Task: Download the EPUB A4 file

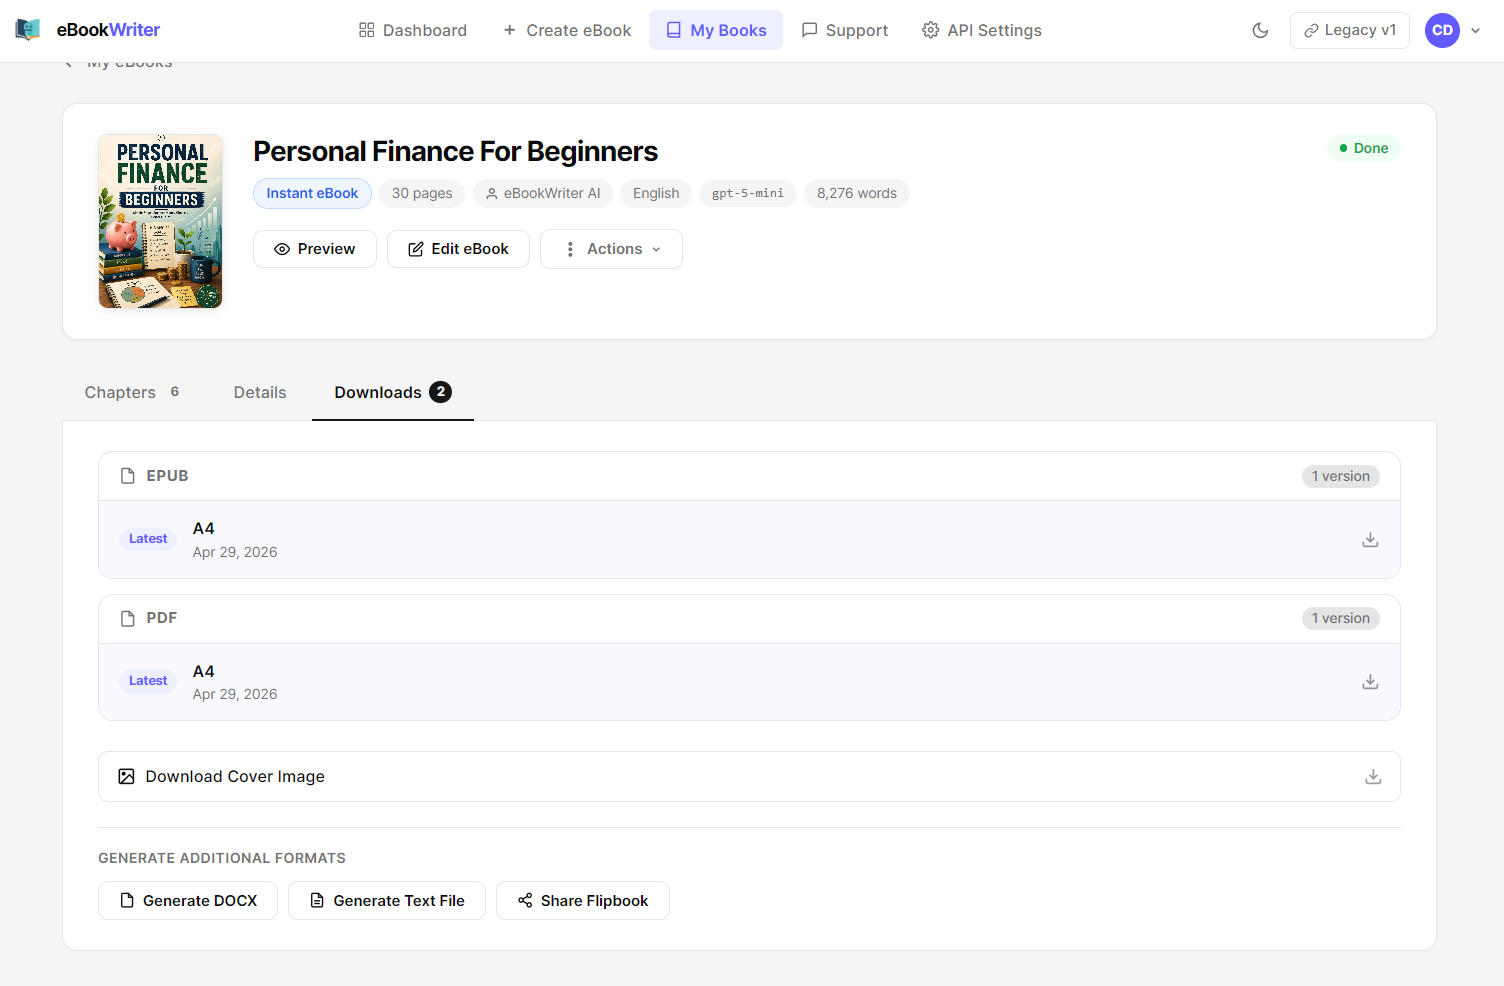Action: click(1370, 539)
